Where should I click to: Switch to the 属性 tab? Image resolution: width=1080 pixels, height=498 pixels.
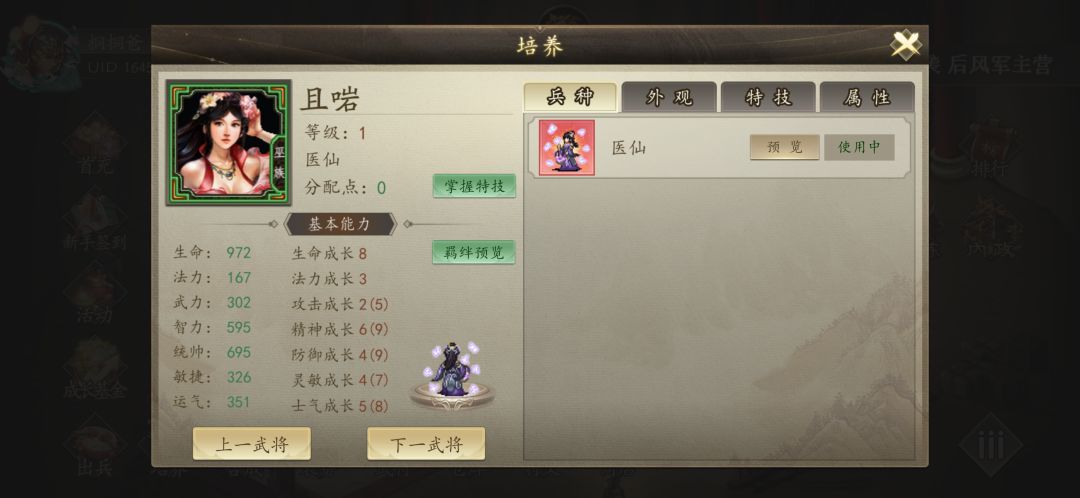pyautogui.click(x=866, y=98)
